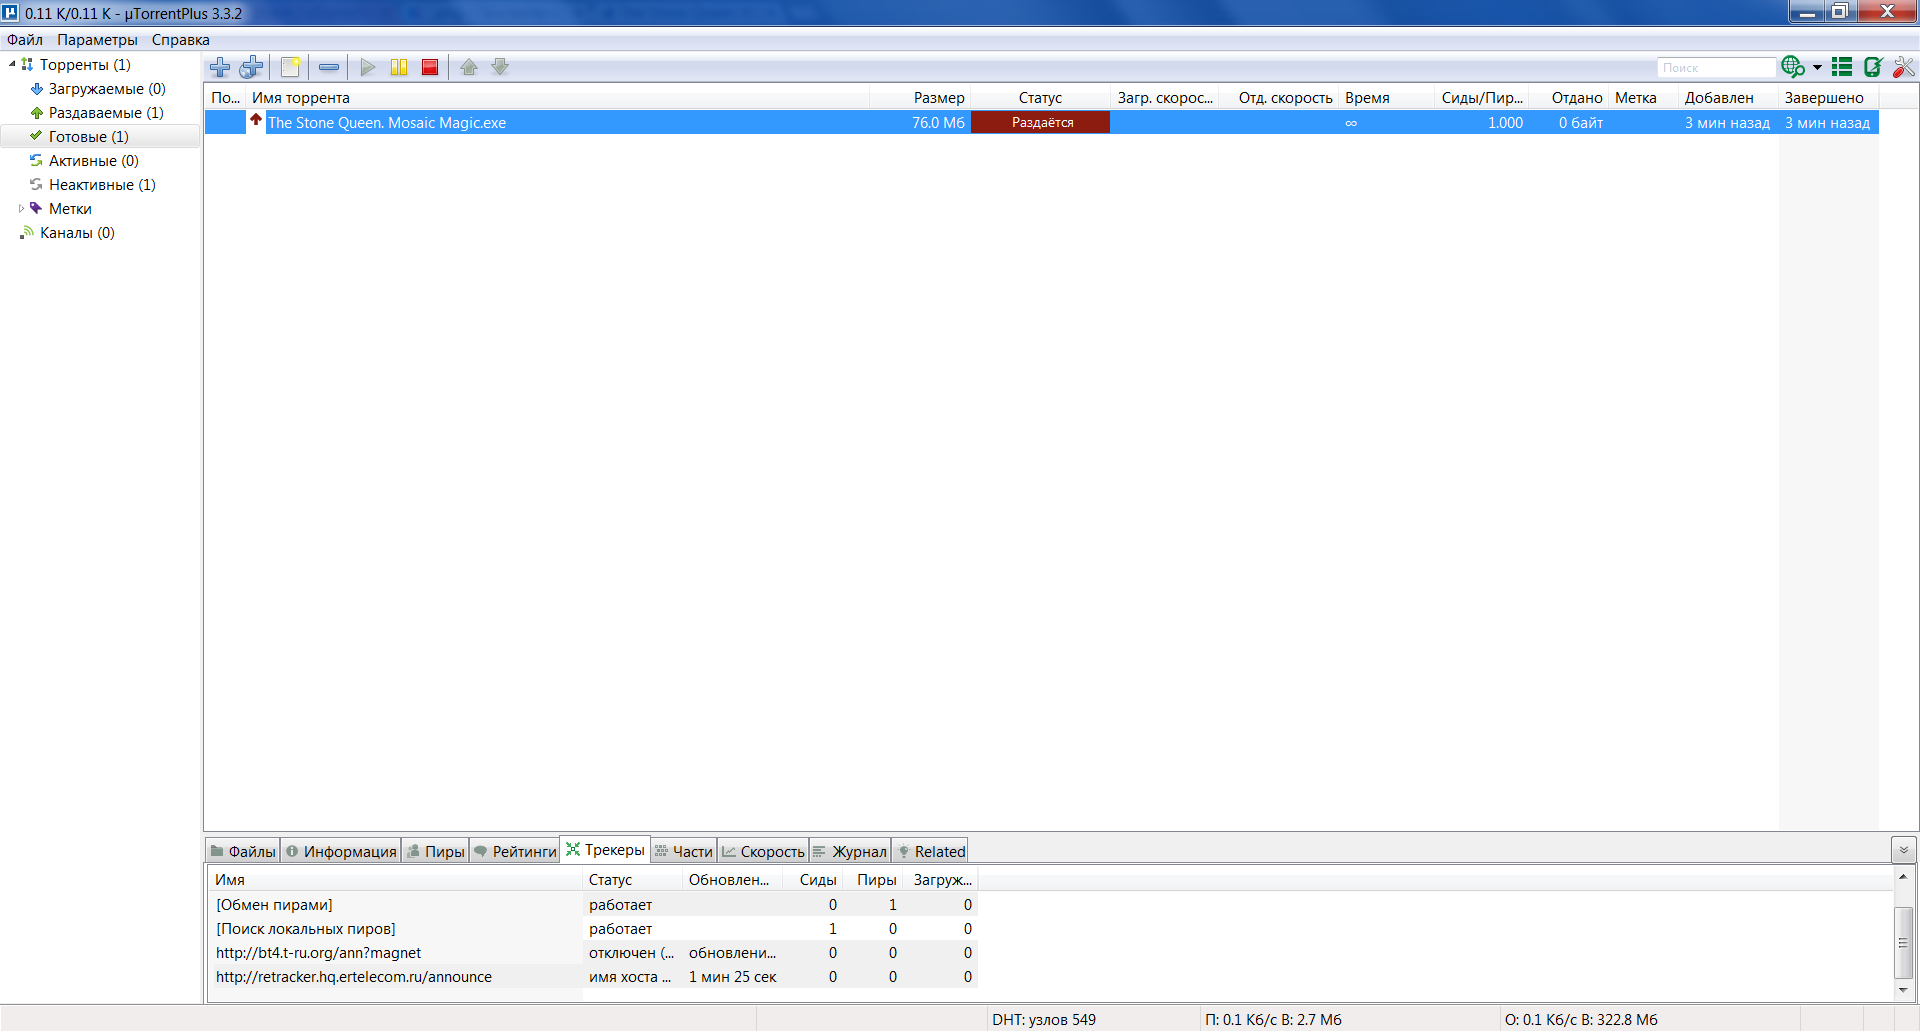Start the torrent with the play icon

(x=368, y=67)
